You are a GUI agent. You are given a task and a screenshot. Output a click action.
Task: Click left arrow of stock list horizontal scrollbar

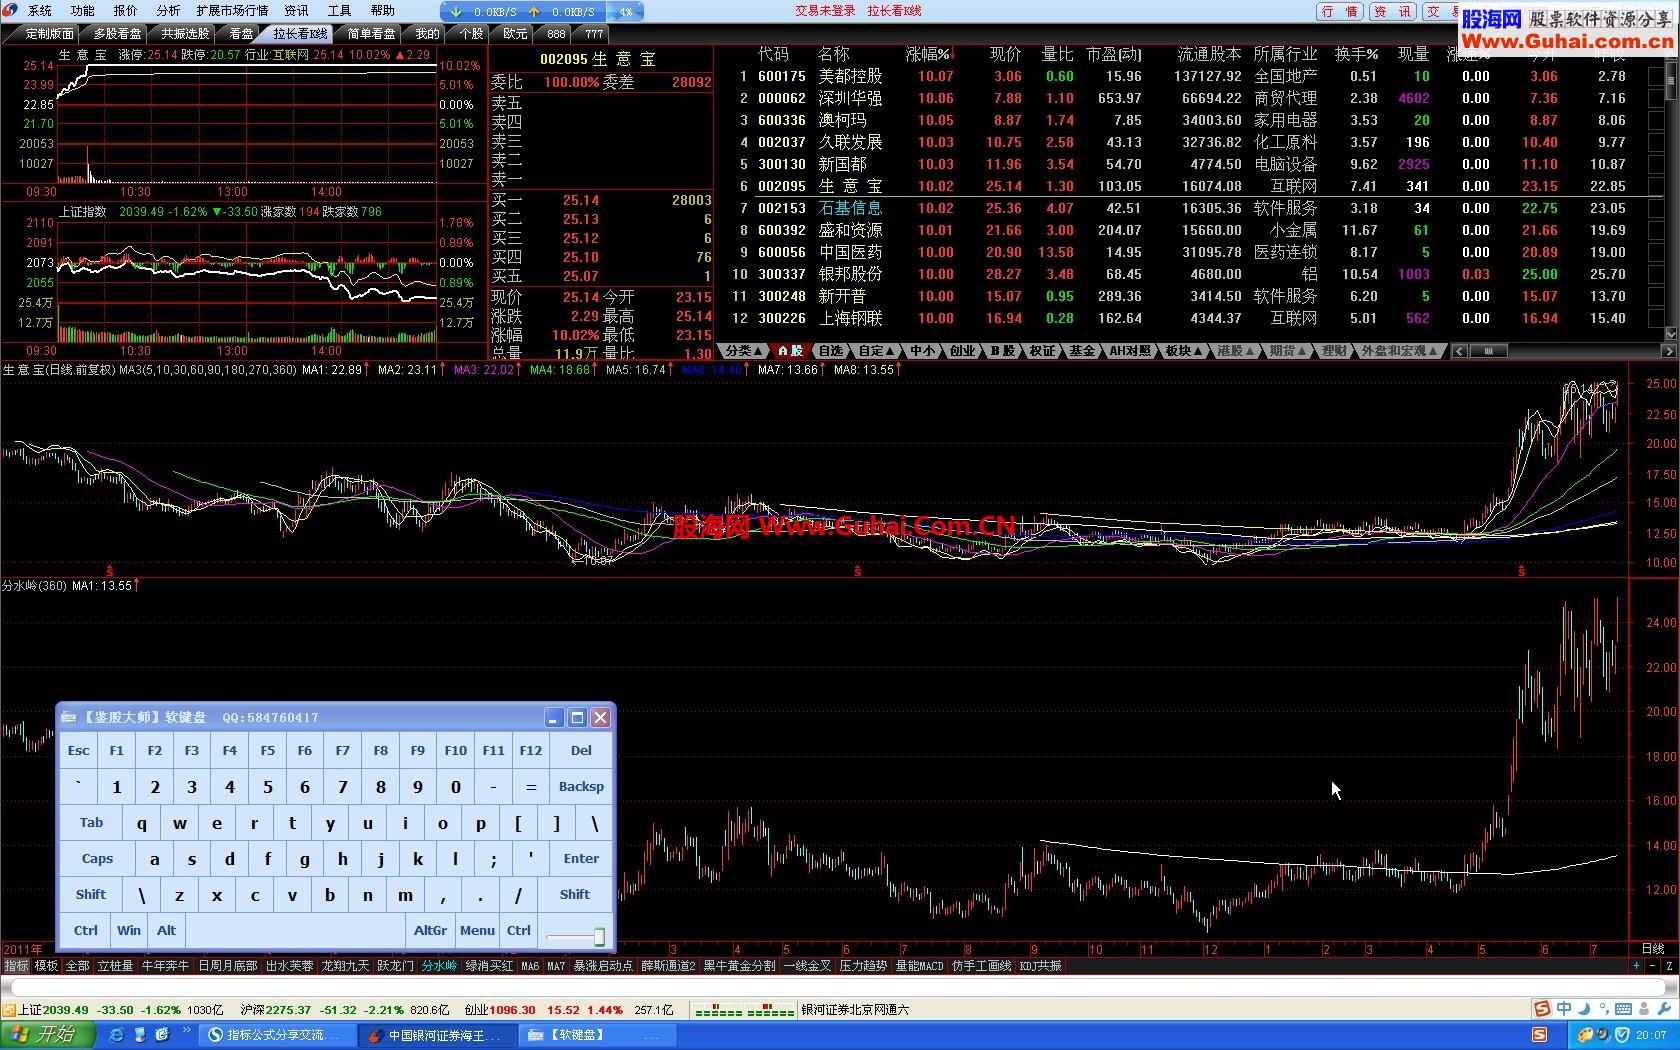1460,351
